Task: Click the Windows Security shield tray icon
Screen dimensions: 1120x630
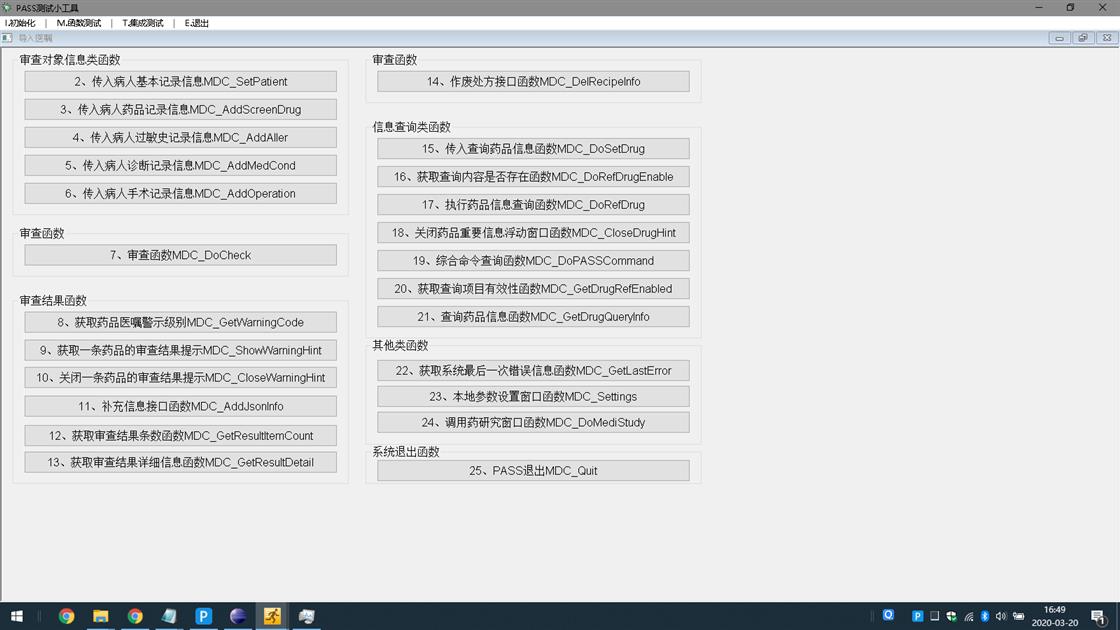Action: [x=951, y=616]
